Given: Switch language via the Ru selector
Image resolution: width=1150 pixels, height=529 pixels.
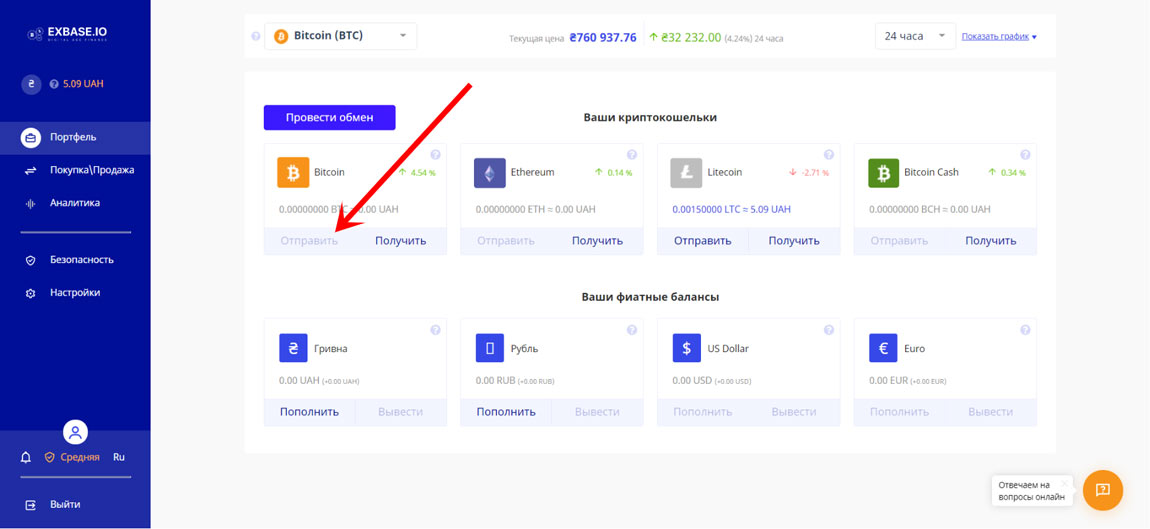Looking at the screenshot, I should (x=119, y=457).
